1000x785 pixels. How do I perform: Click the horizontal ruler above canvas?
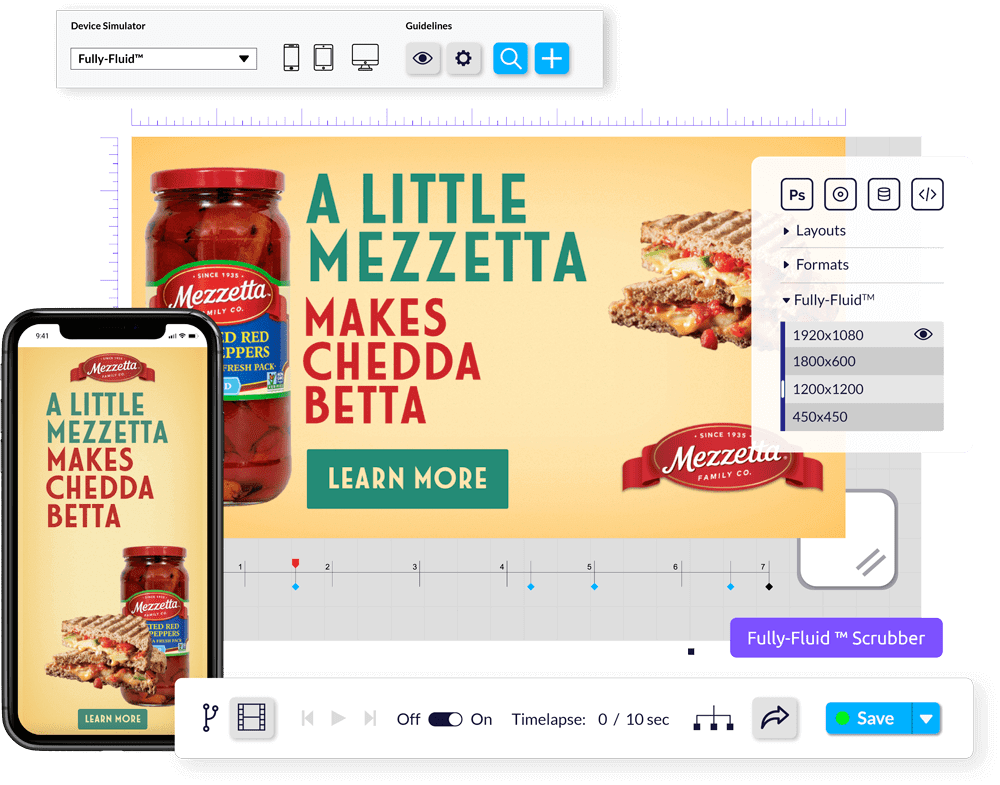coord(489,117)
